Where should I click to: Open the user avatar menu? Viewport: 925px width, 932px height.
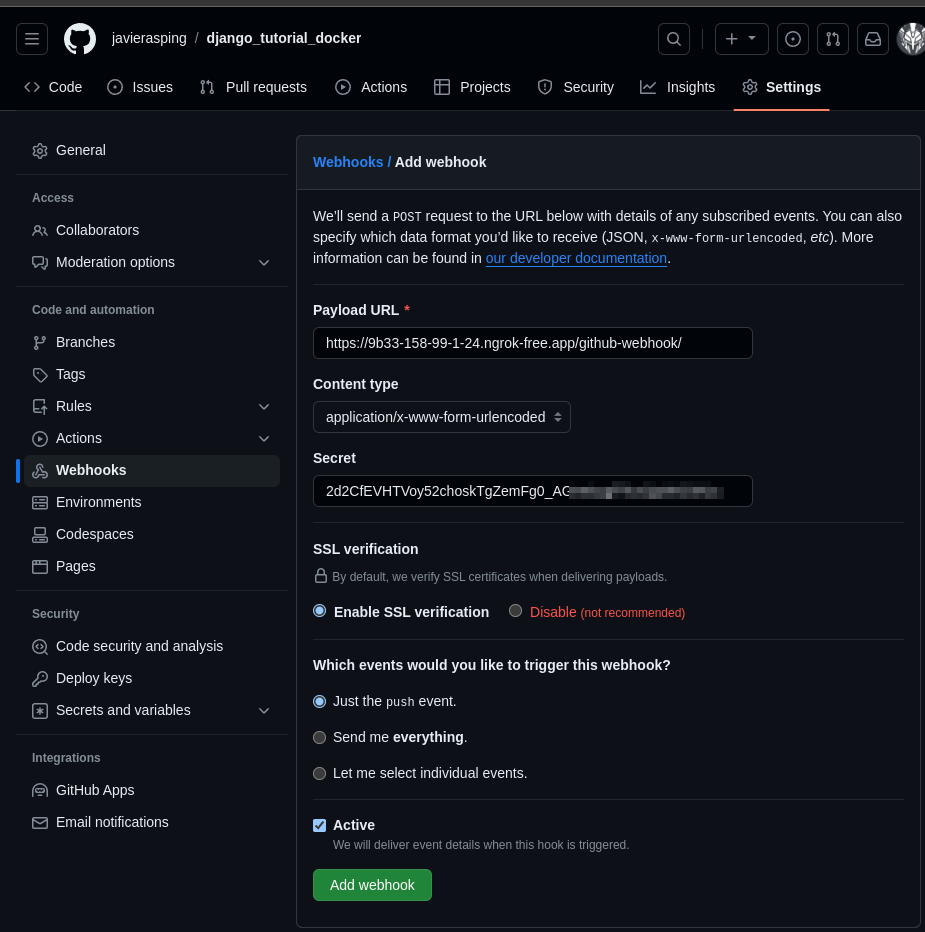point(911,39)
